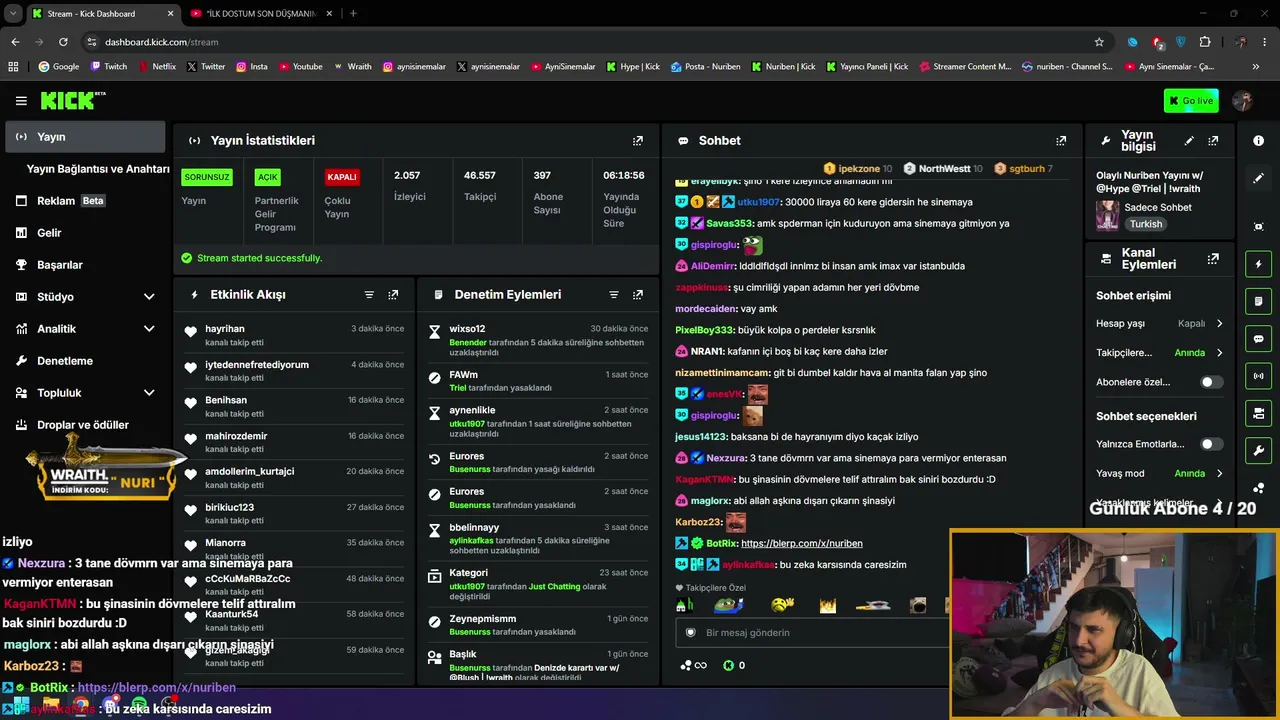1280x720 pixels.
Task: Select the crying pepe emote in quick emotes
Action: [x=728, y=605]
